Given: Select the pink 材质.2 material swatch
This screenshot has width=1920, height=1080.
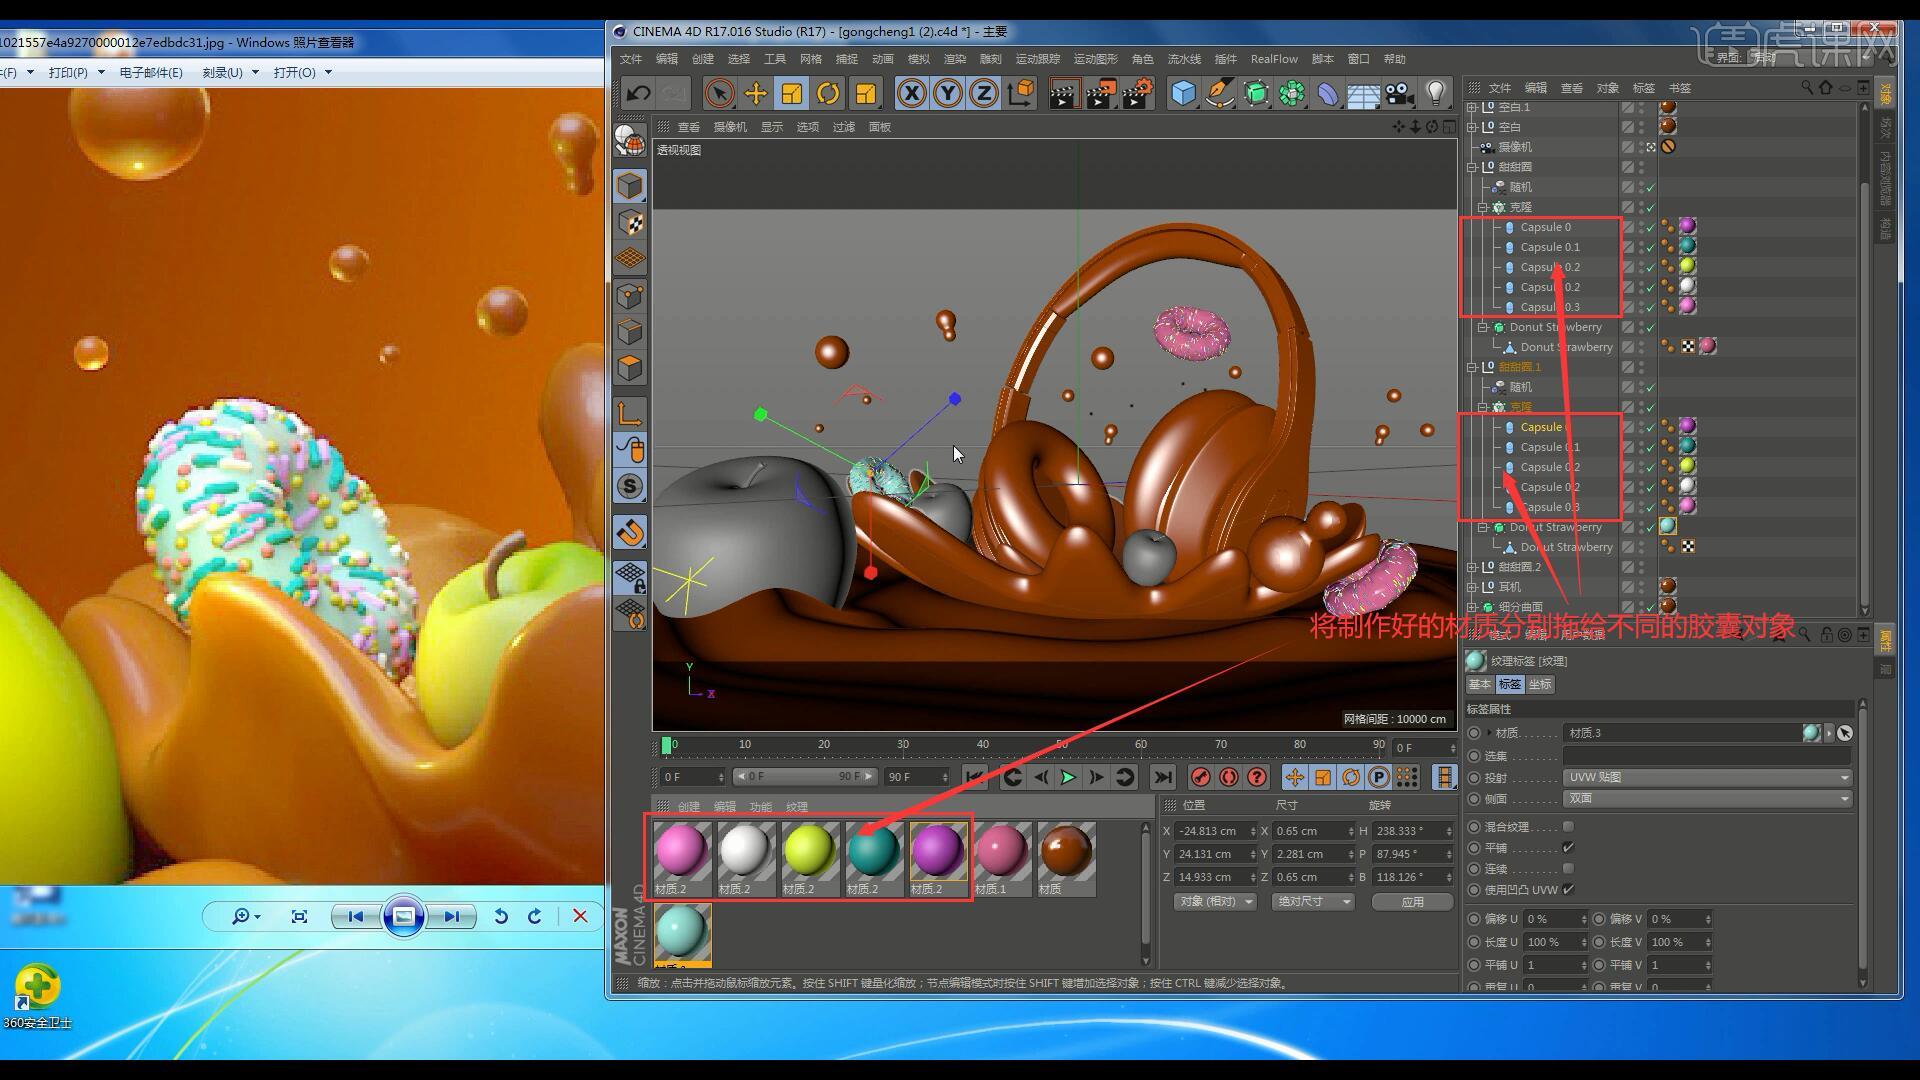Looking at the screenshot, I should tap(682, 859).
